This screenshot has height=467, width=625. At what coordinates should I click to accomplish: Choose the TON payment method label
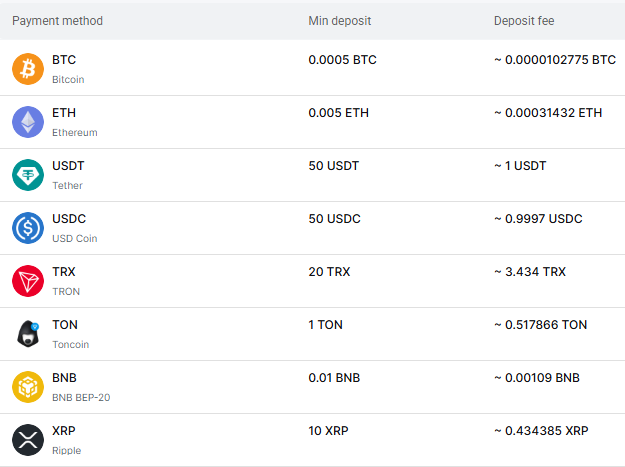[x=65, y=325]
